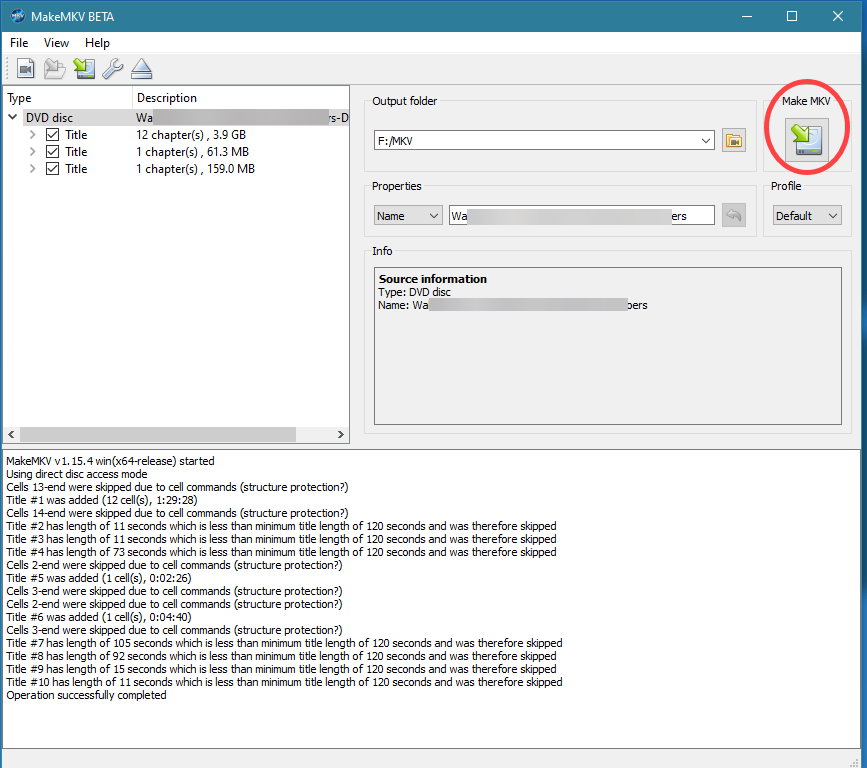
Task: Click log line 'Title #1 was added'
Action: 102,500
